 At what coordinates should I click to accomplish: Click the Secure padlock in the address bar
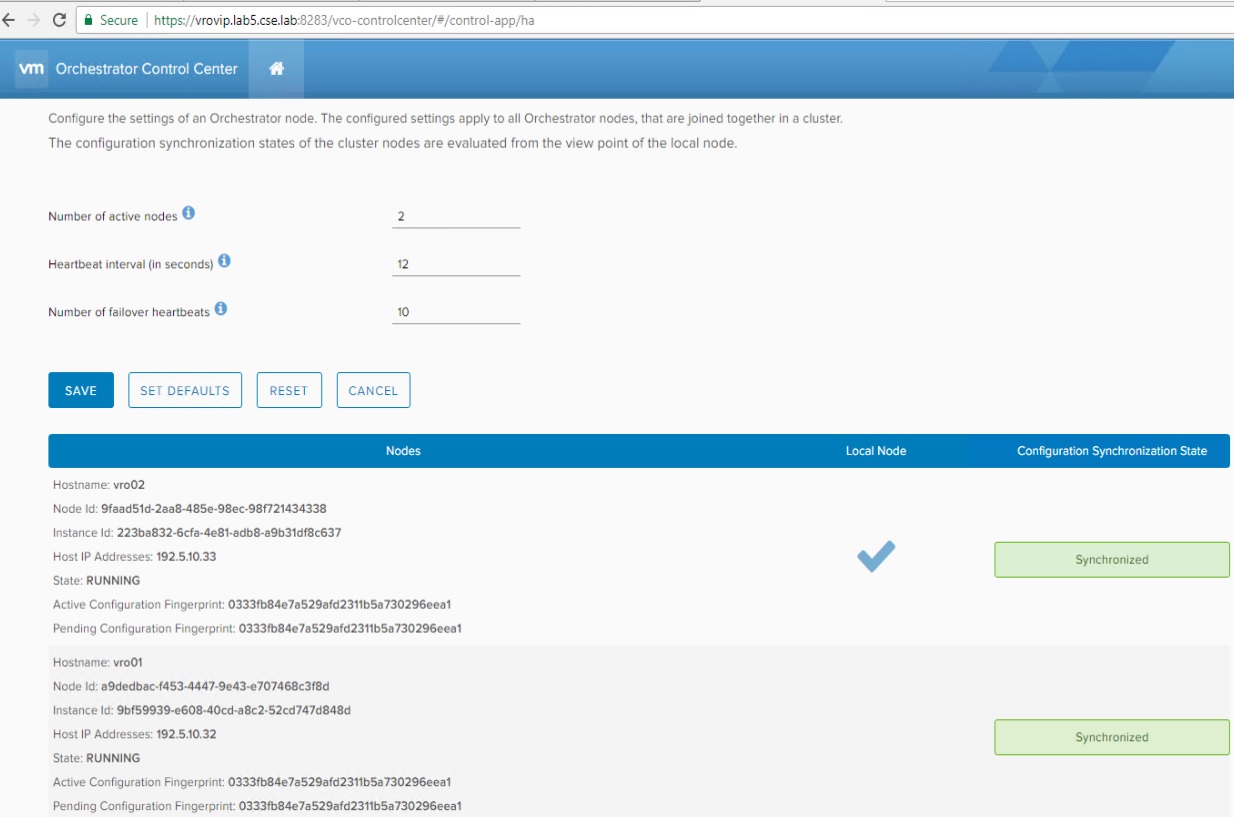pos(89,18)
